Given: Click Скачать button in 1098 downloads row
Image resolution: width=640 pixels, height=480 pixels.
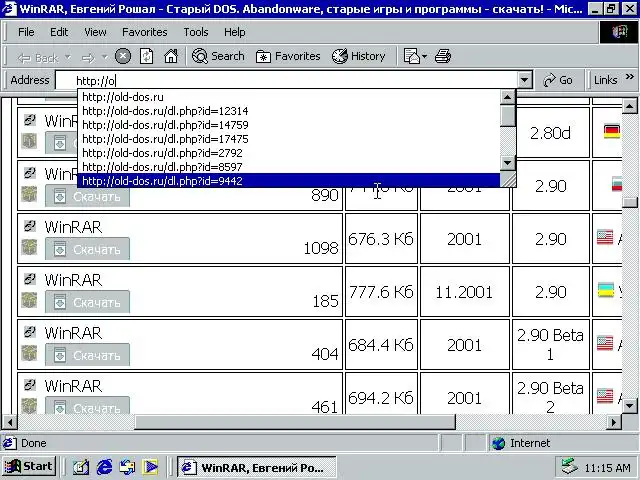Looking at the screenshot, I should [x=87, y=249].
